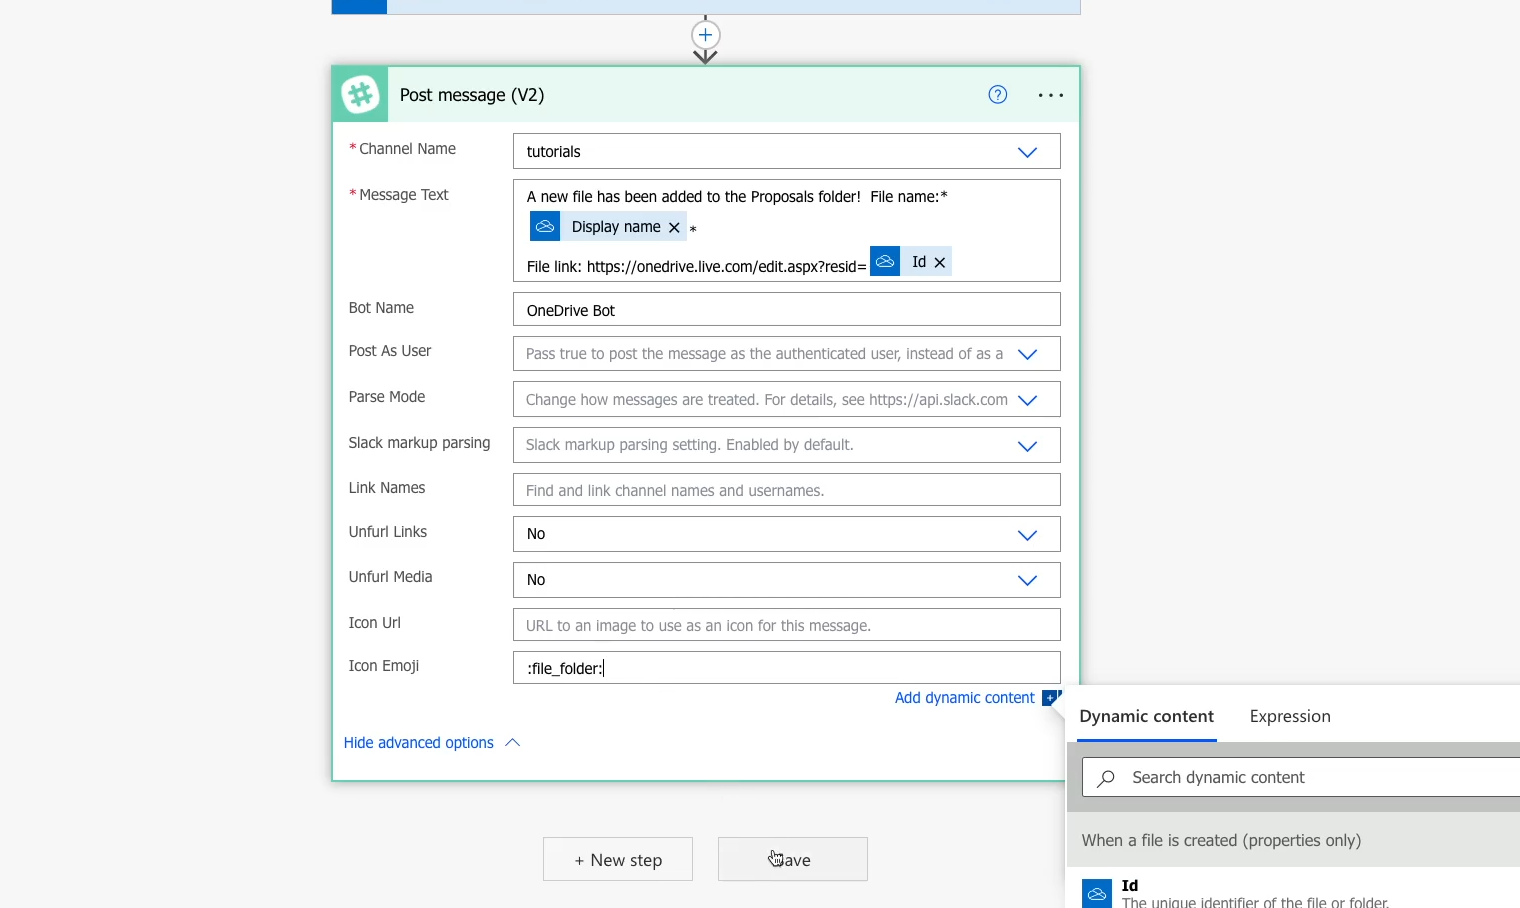Remove the Display name dynamic token
The image size is (1520, 908).
point(674,227)
